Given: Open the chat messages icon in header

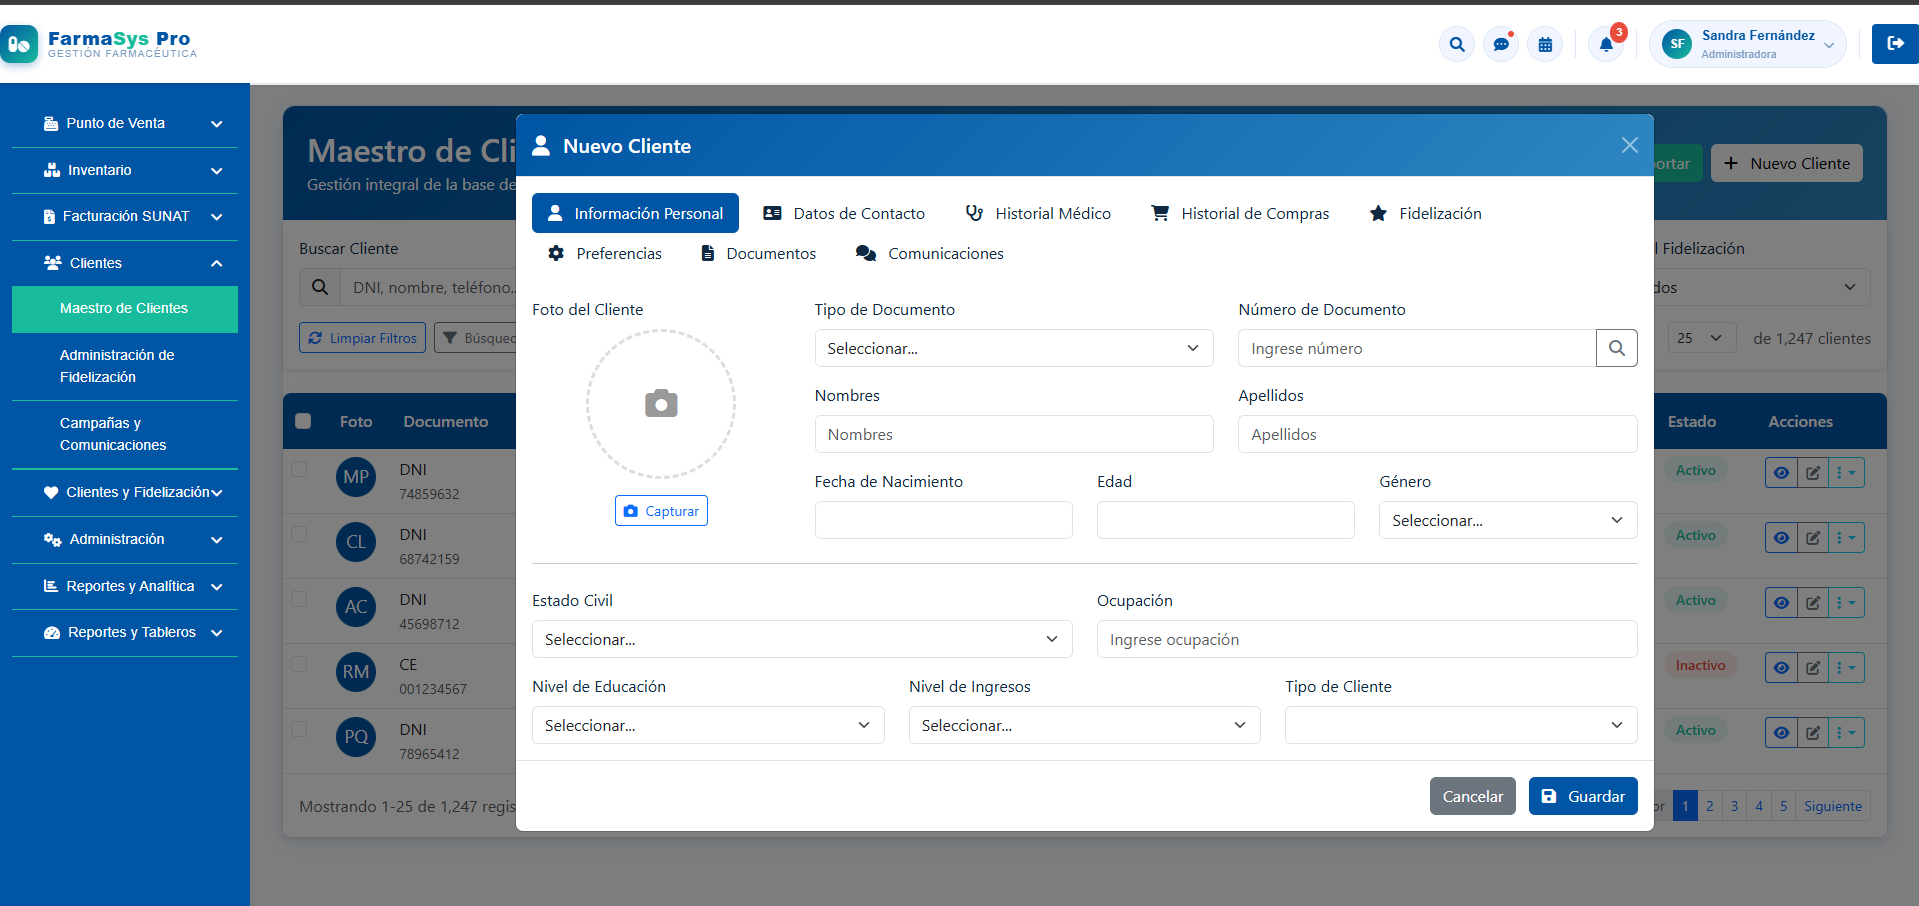Looking at the screenshot, I should pos(1501,44).
